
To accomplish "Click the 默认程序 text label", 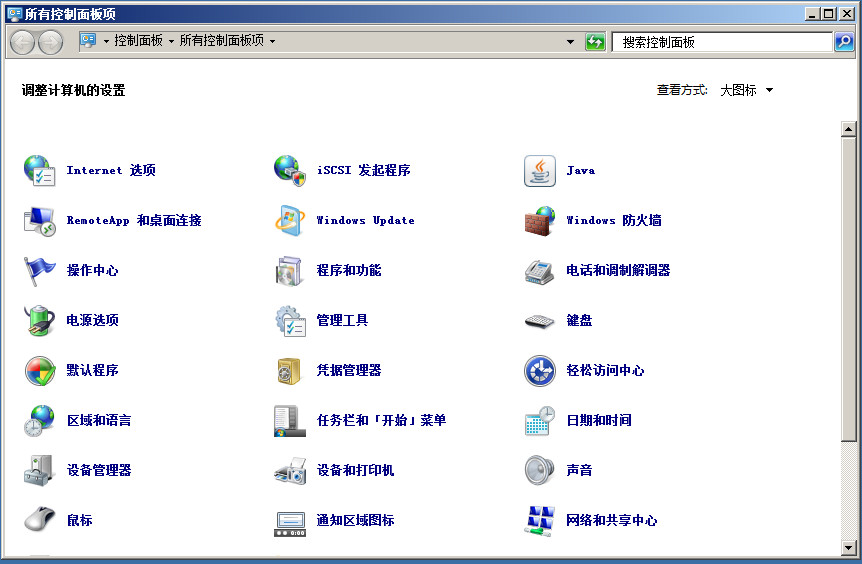I will (x=92, y=371).
